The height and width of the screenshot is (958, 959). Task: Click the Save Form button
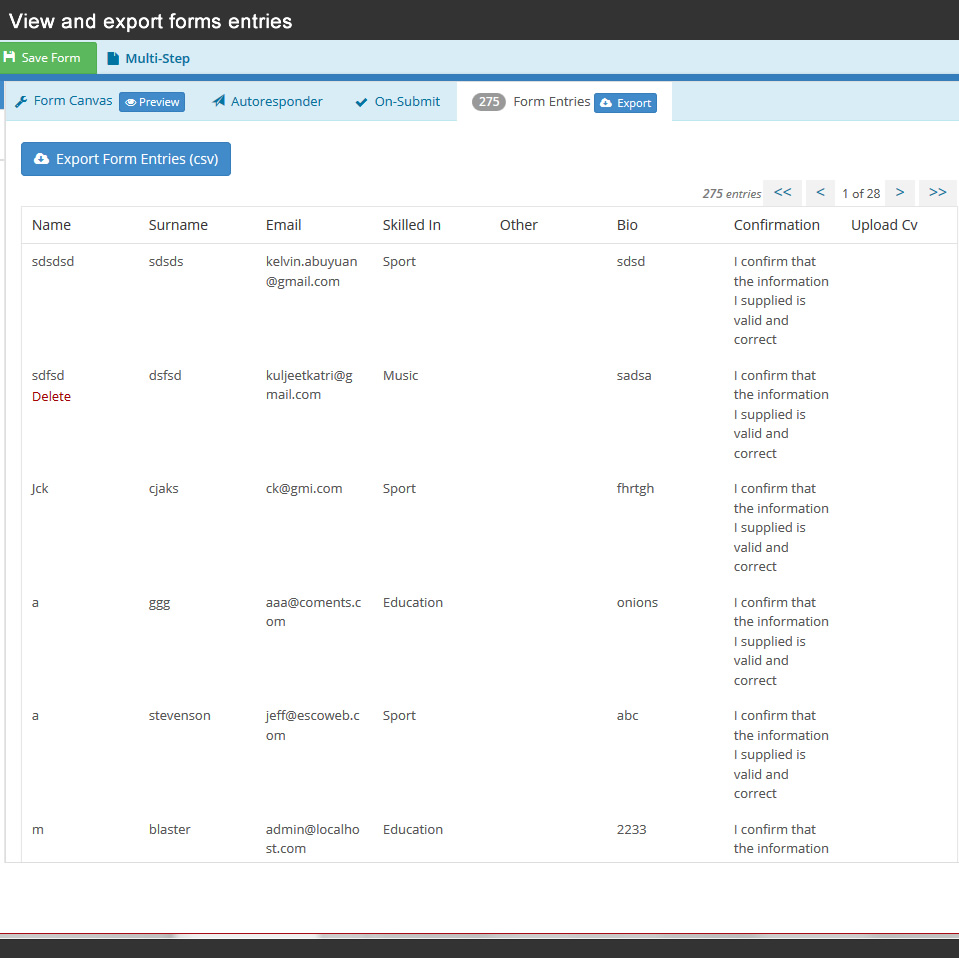tap(48, 58)
